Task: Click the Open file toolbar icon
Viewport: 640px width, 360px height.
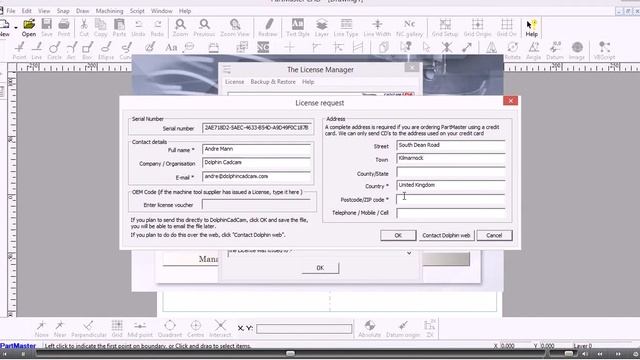Action: click(29, 27)
